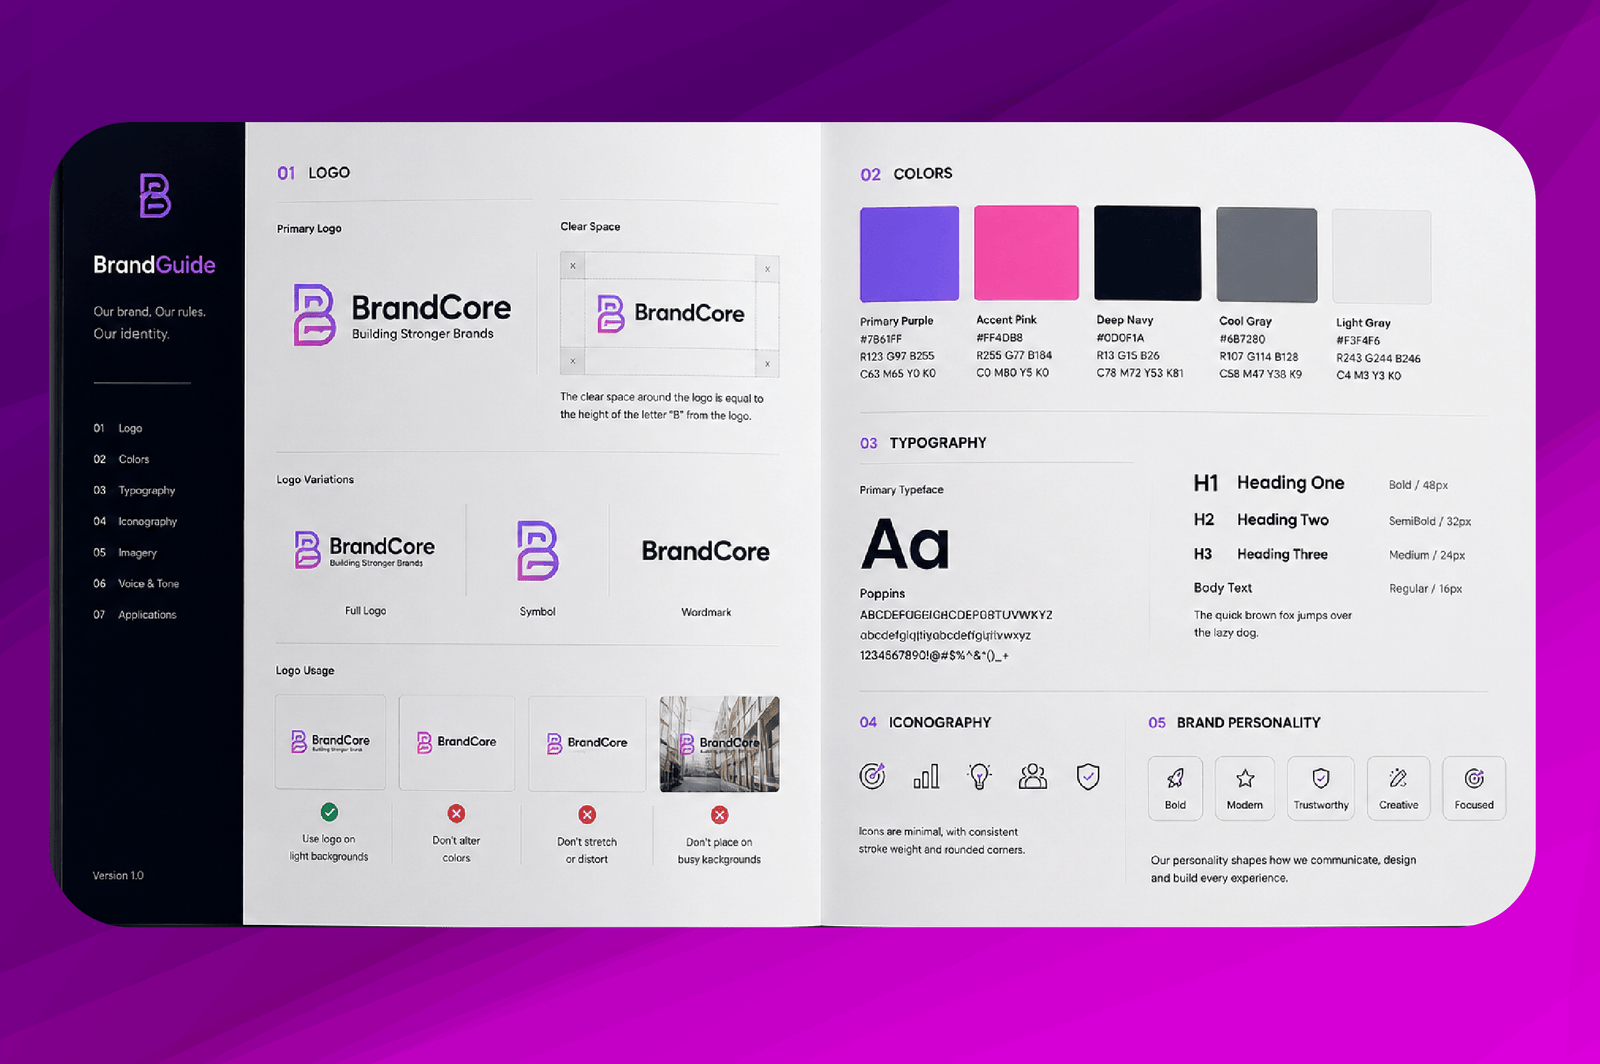Click the red X above busy backgrounds
This screenshot has width=1600, height=1064.
[x=719, y=815]
